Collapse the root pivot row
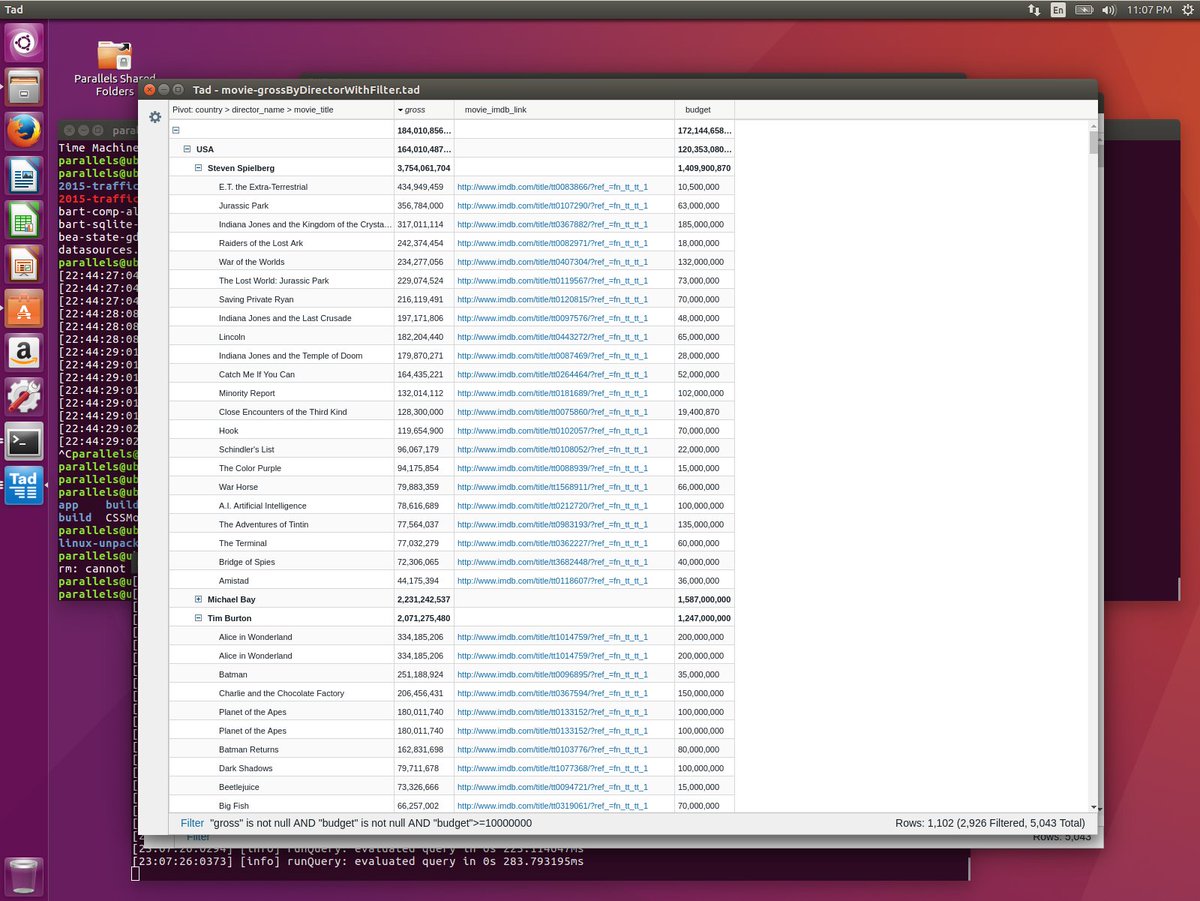Image resolution: width=1200 pixels, height=901 pixels. point(176,130)
